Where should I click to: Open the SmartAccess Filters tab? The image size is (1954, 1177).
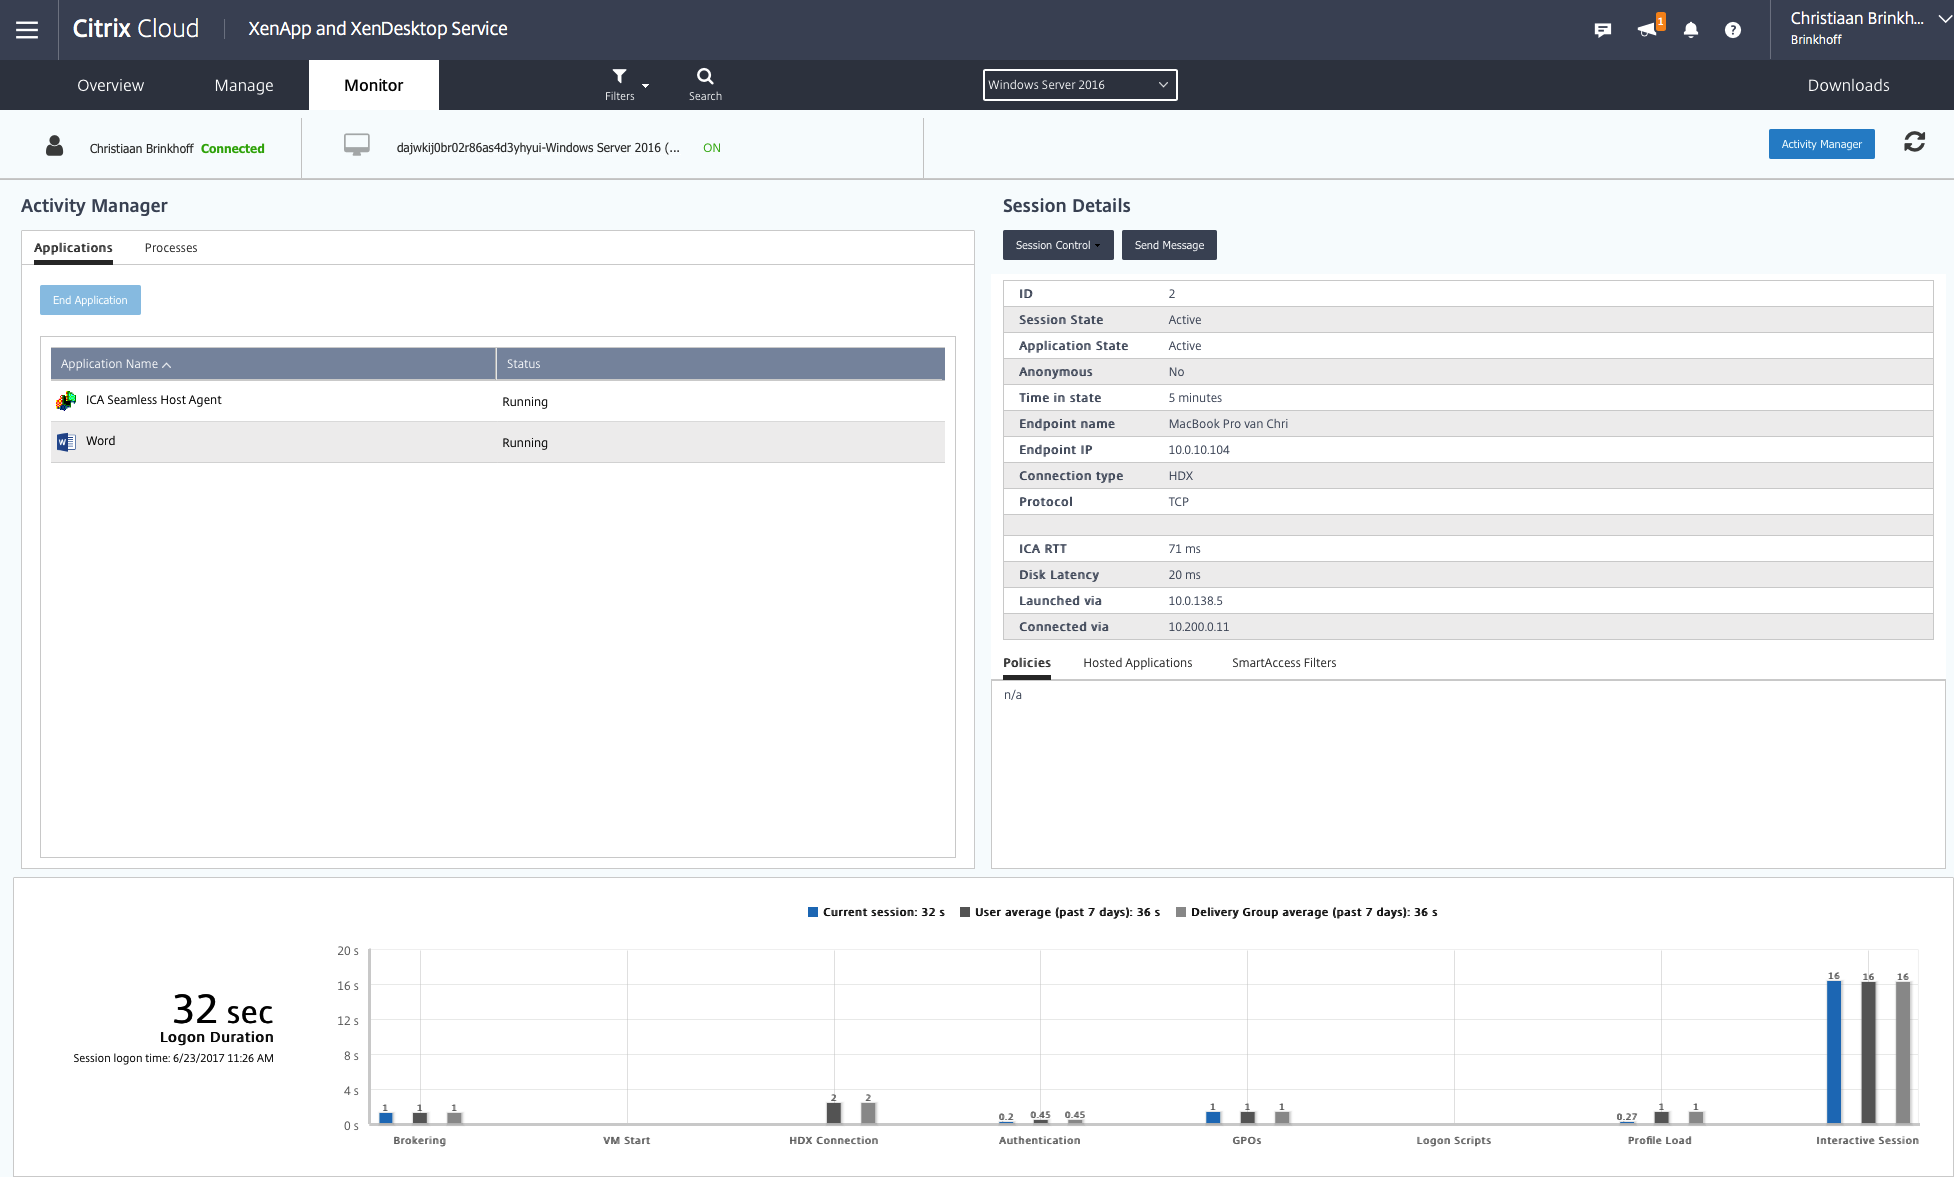point(1283,663)
